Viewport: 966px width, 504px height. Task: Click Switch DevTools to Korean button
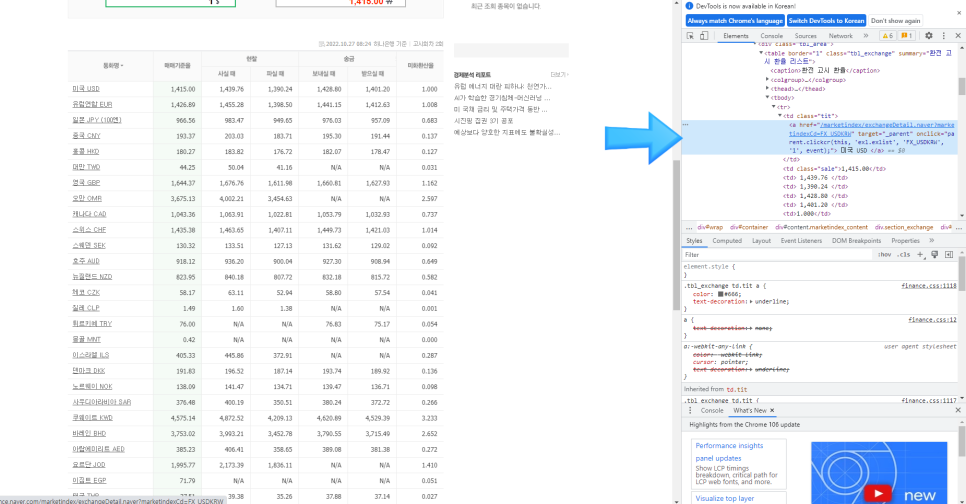coord(826,20)
